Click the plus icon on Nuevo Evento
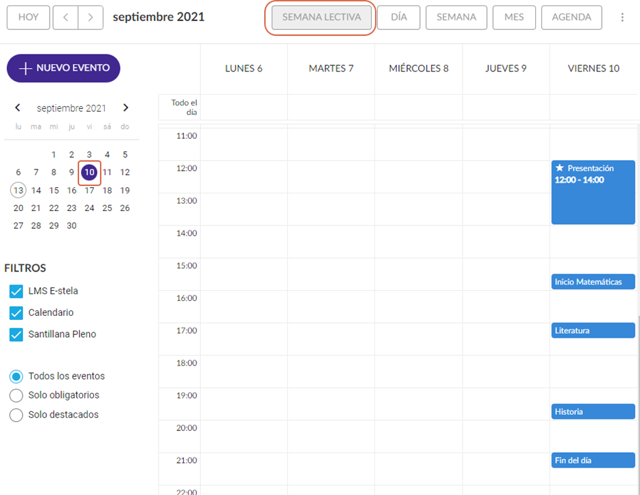This screenshot has height=495, width=640. 25,69
